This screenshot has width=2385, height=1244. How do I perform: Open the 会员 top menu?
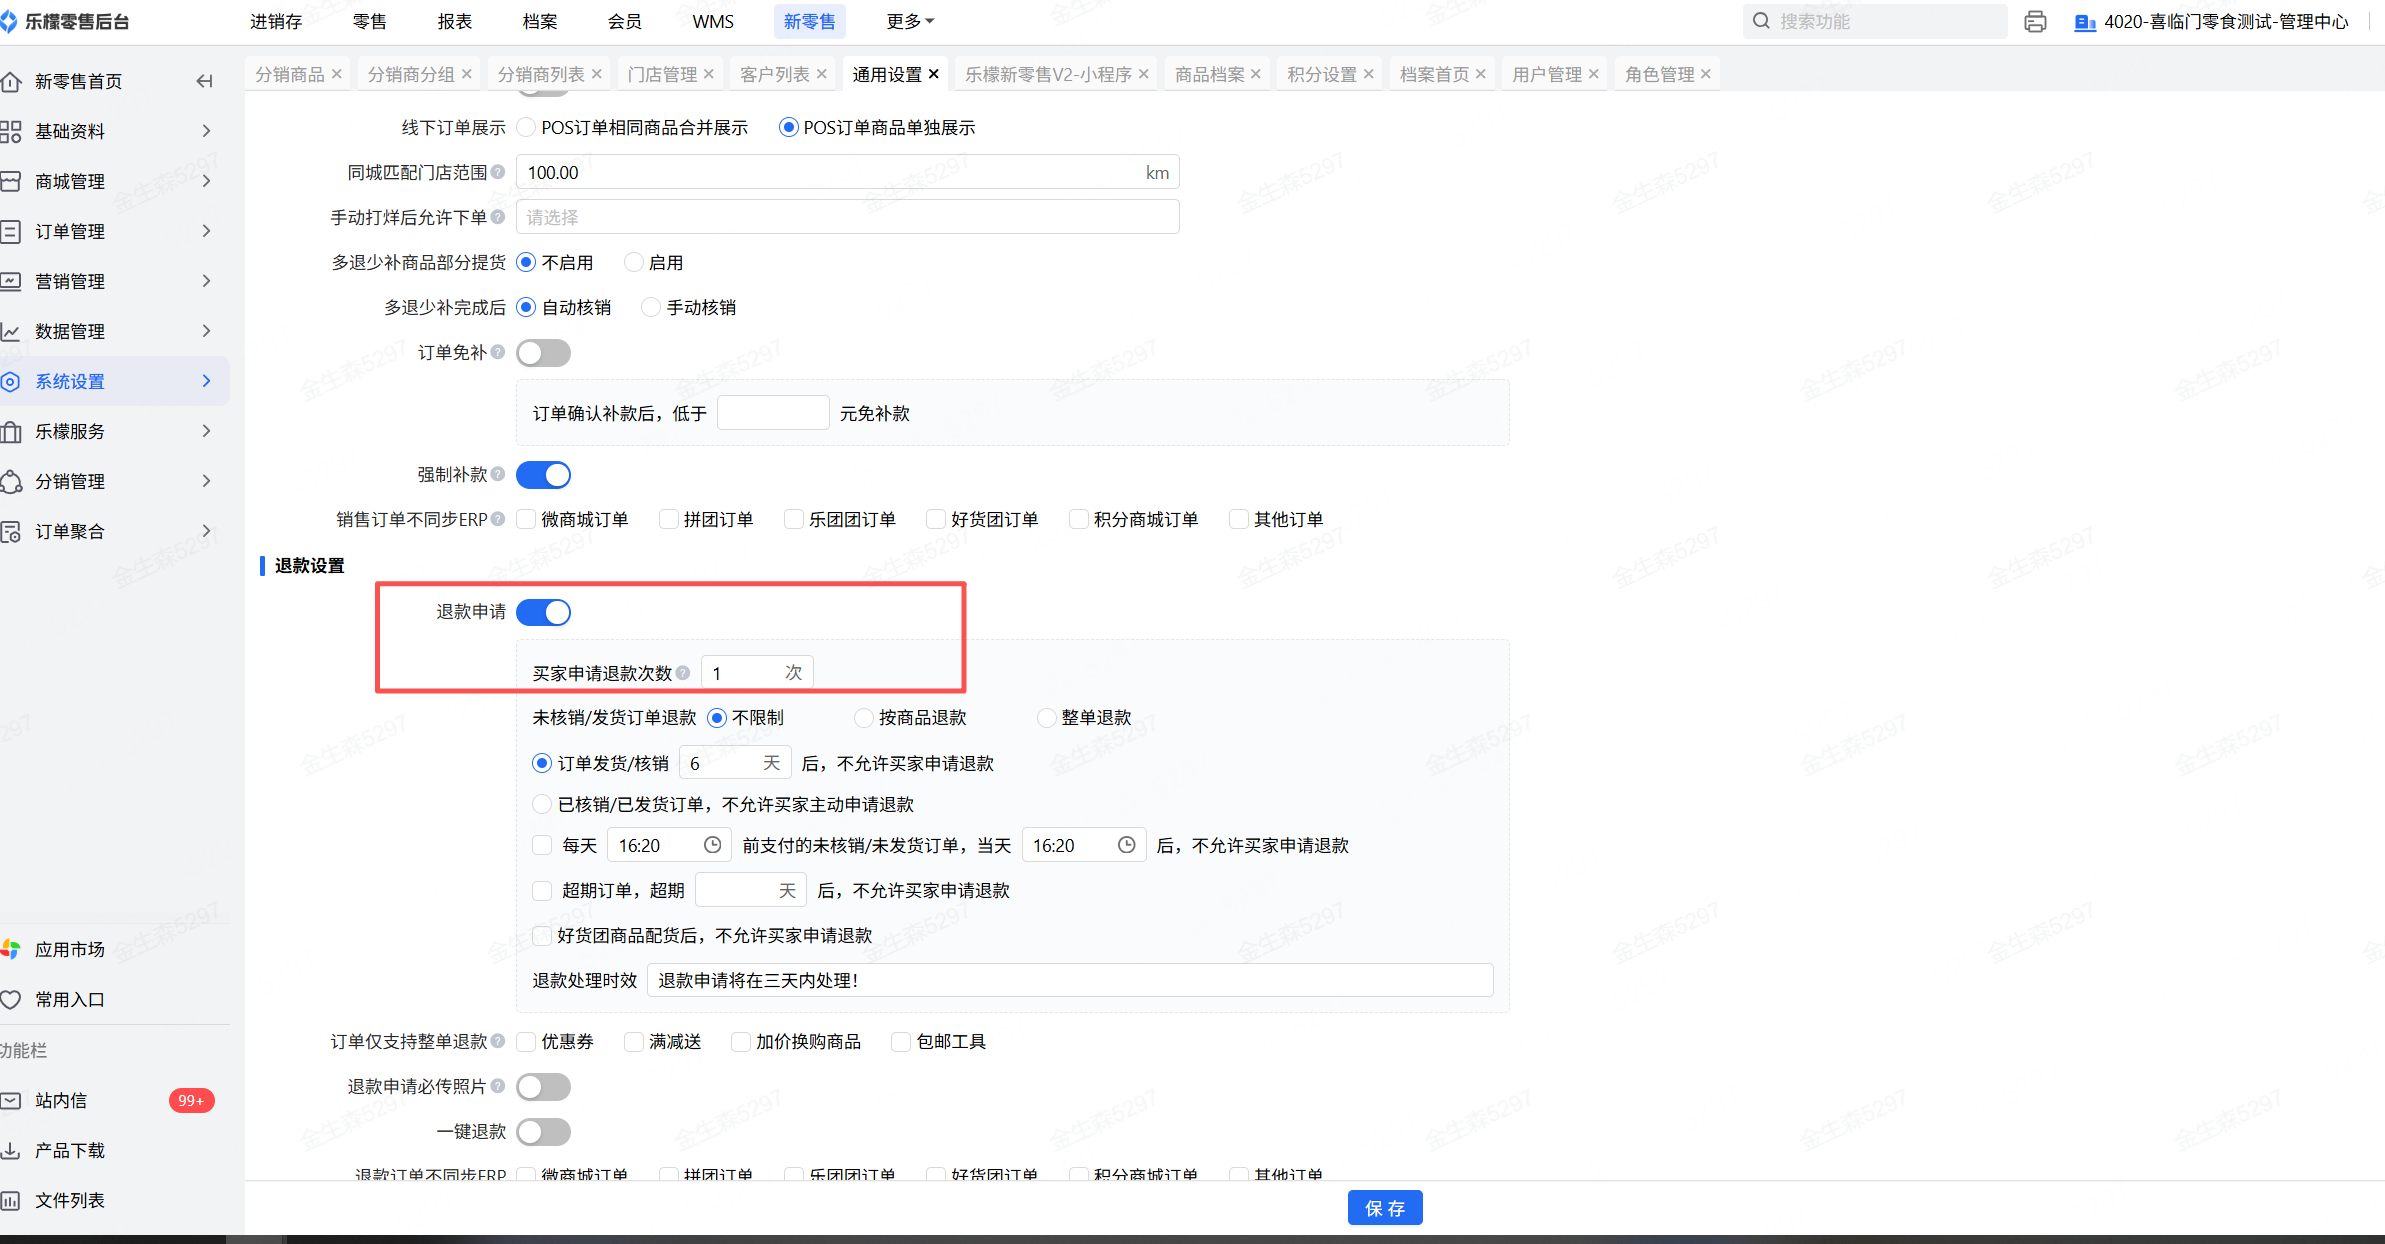point(624,21)
